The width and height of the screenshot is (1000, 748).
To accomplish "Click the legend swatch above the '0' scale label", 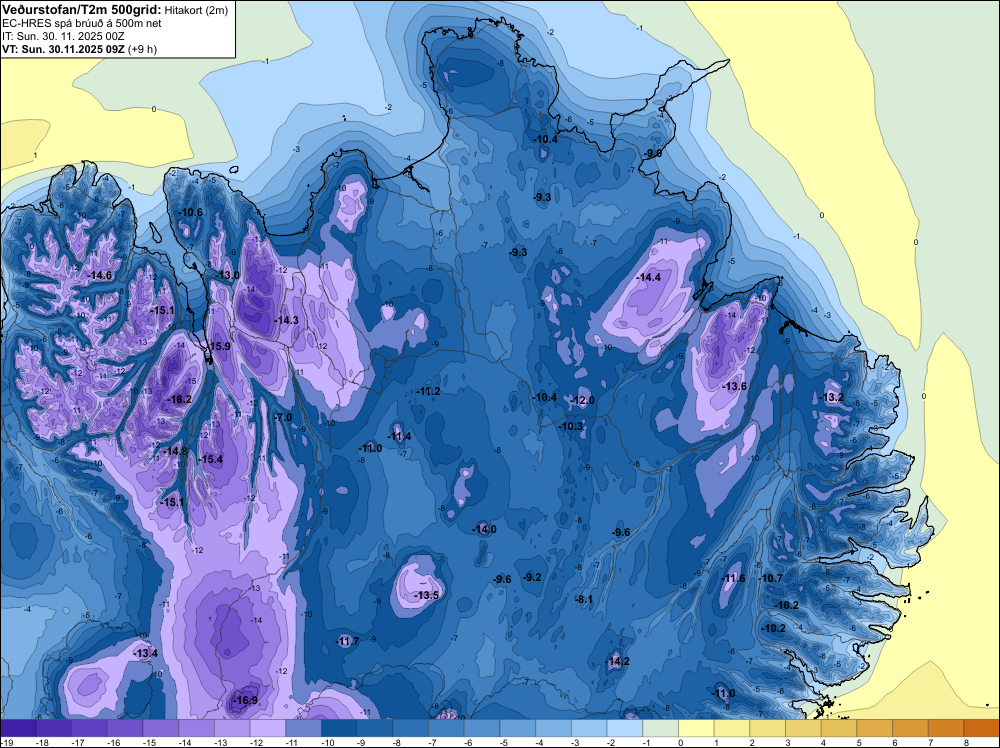I will click(696, 728).
